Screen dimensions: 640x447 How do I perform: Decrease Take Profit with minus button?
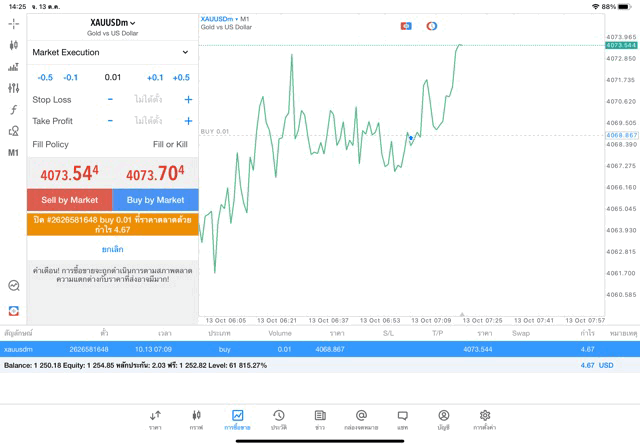[x=110, y=121]
